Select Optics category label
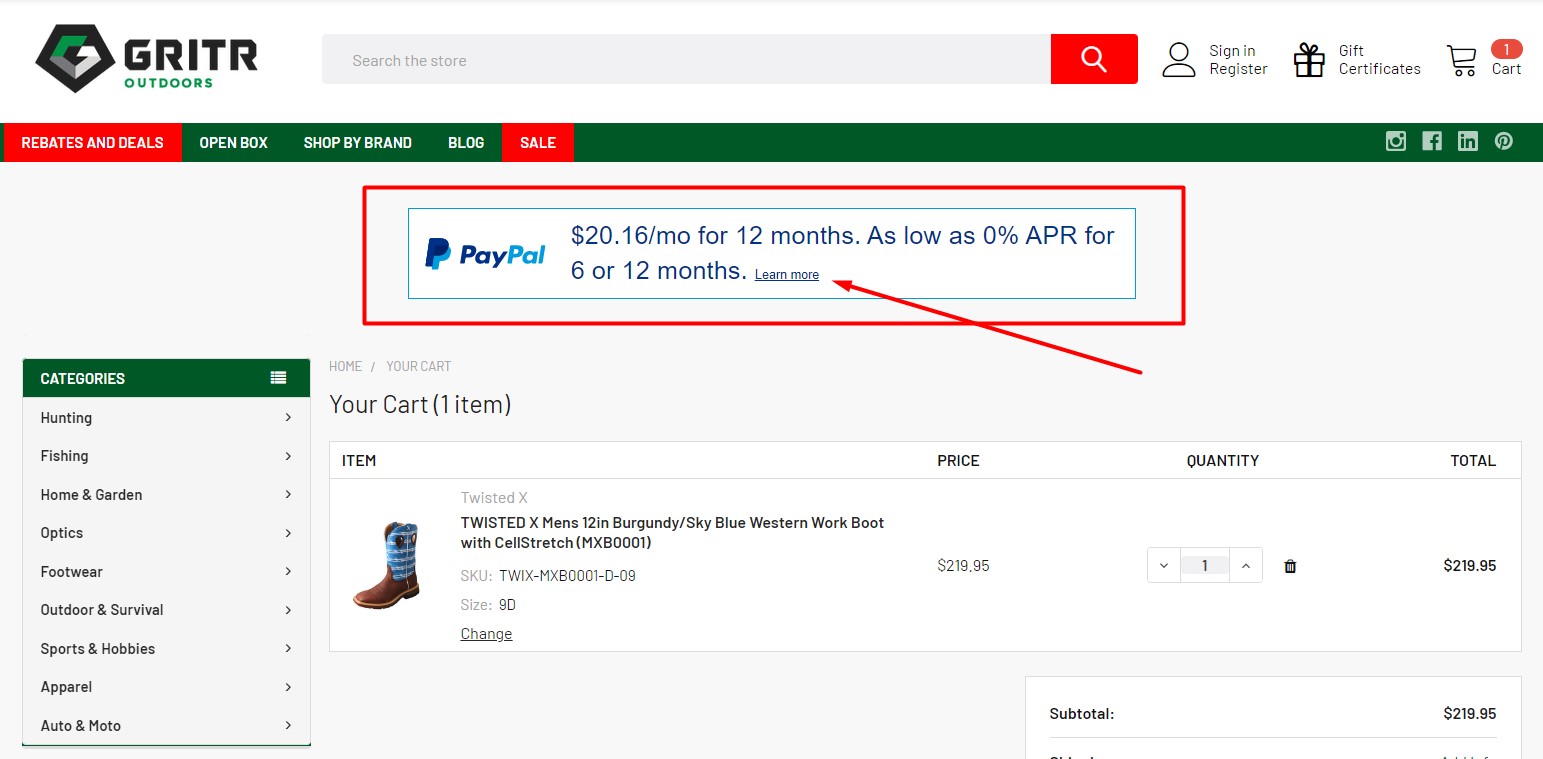Viewport: 1543px width, 759px height. click(x=62, y=533)
